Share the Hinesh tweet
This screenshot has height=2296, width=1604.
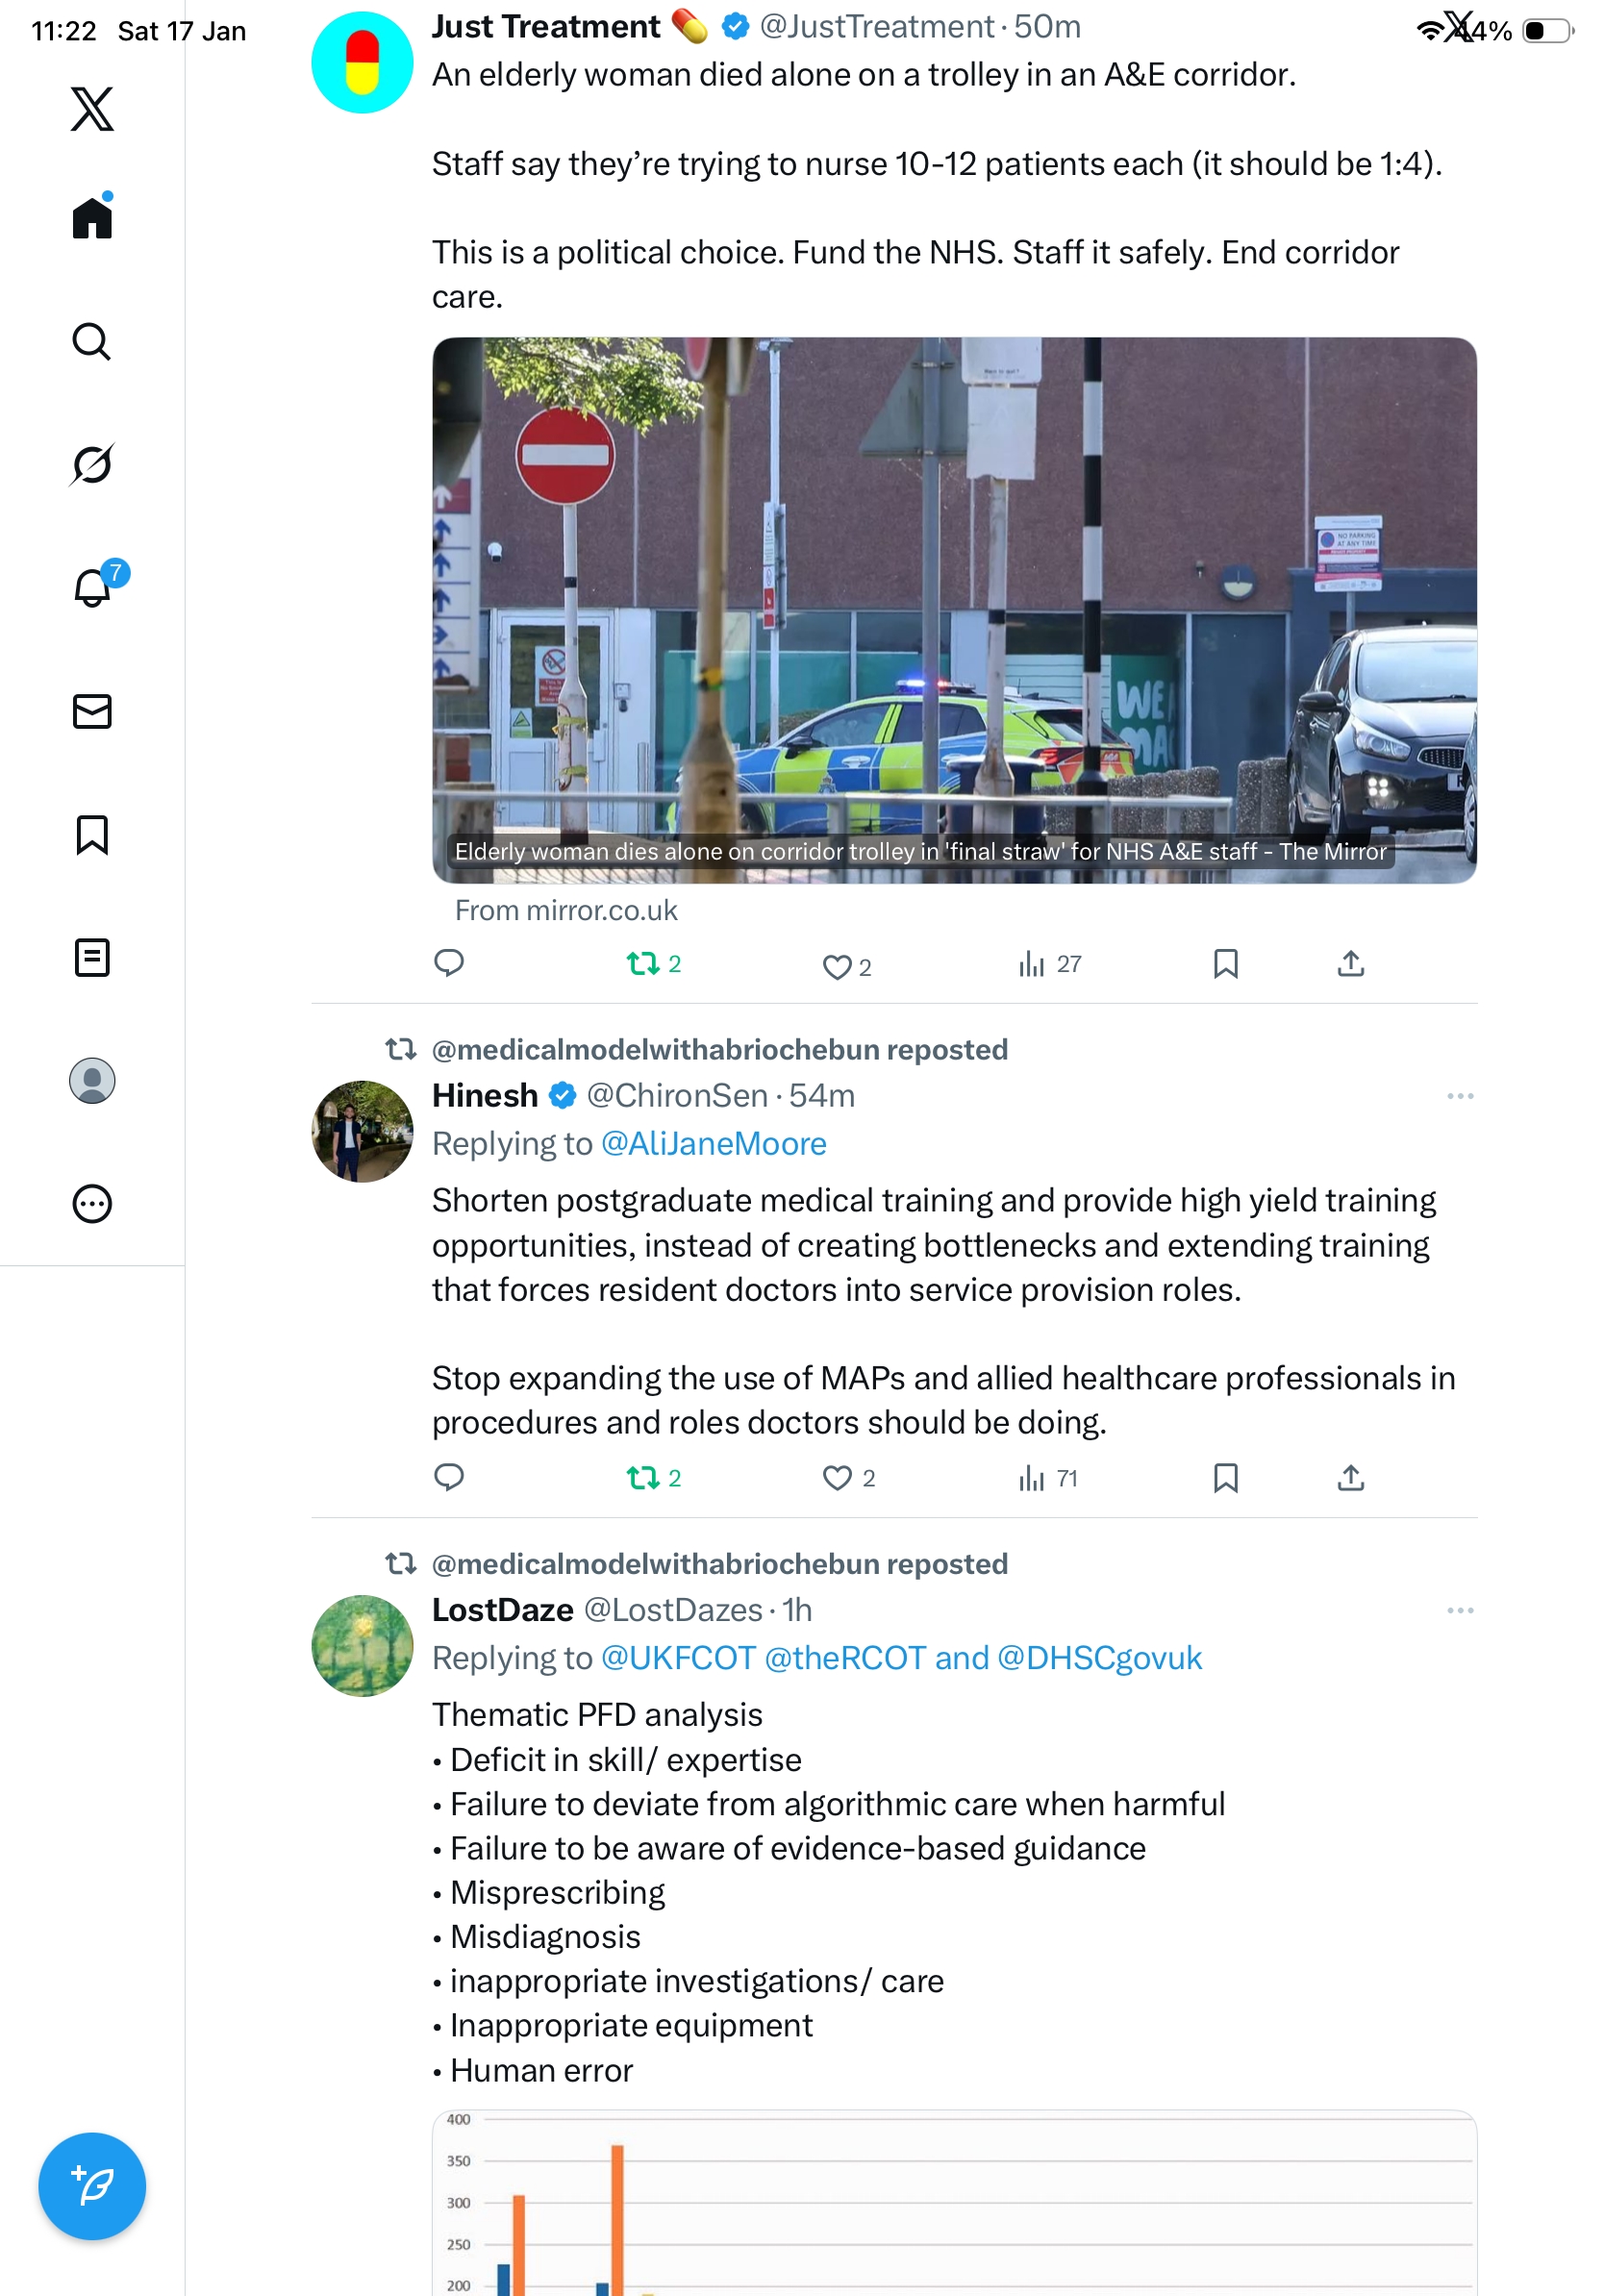(x=1350, y=1477)
